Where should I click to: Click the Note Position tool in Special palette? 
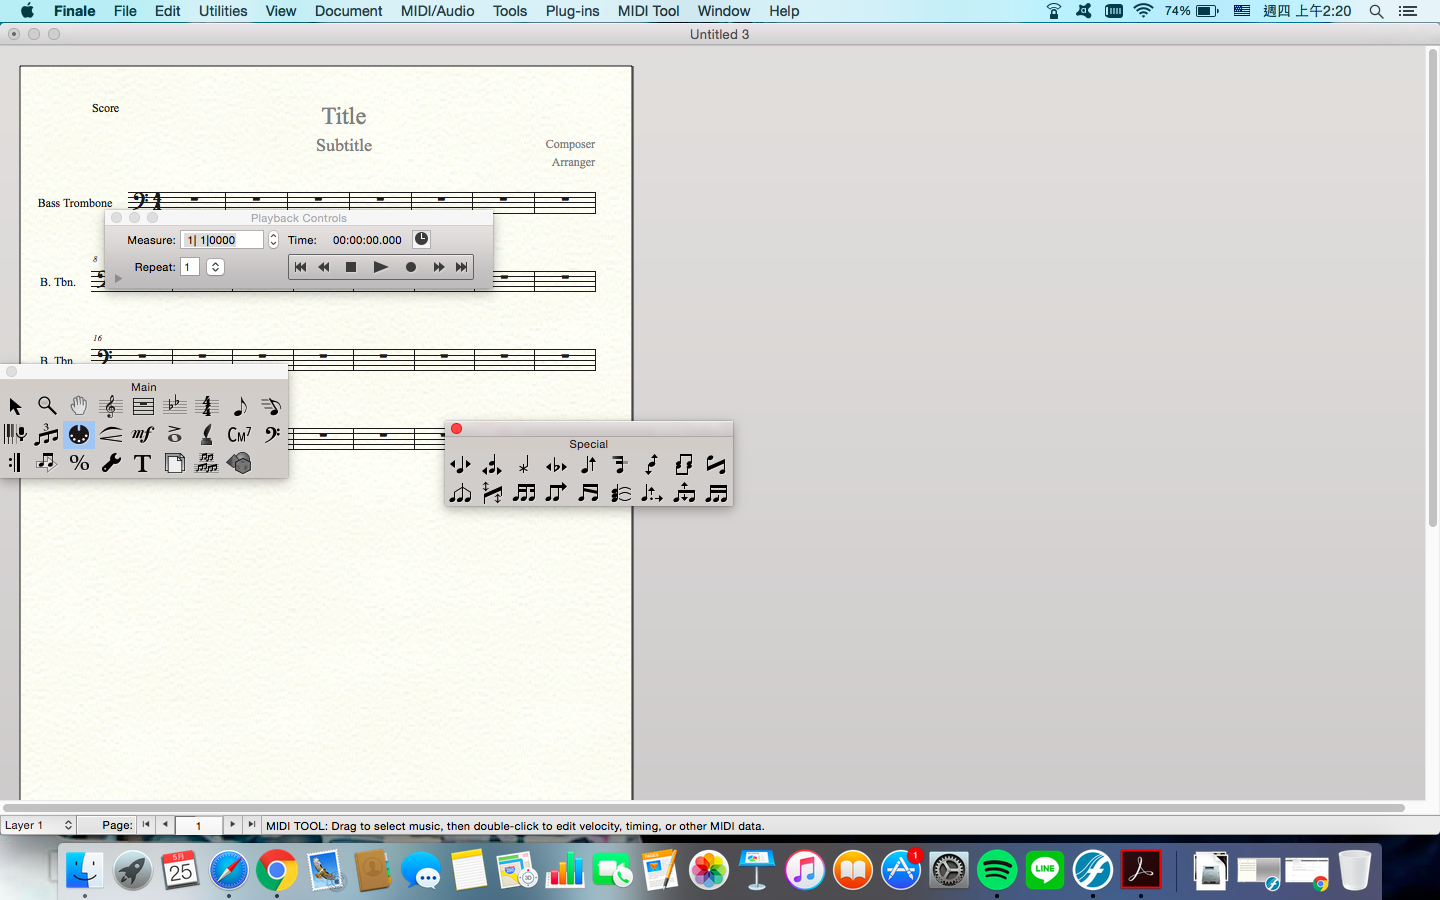460,464
